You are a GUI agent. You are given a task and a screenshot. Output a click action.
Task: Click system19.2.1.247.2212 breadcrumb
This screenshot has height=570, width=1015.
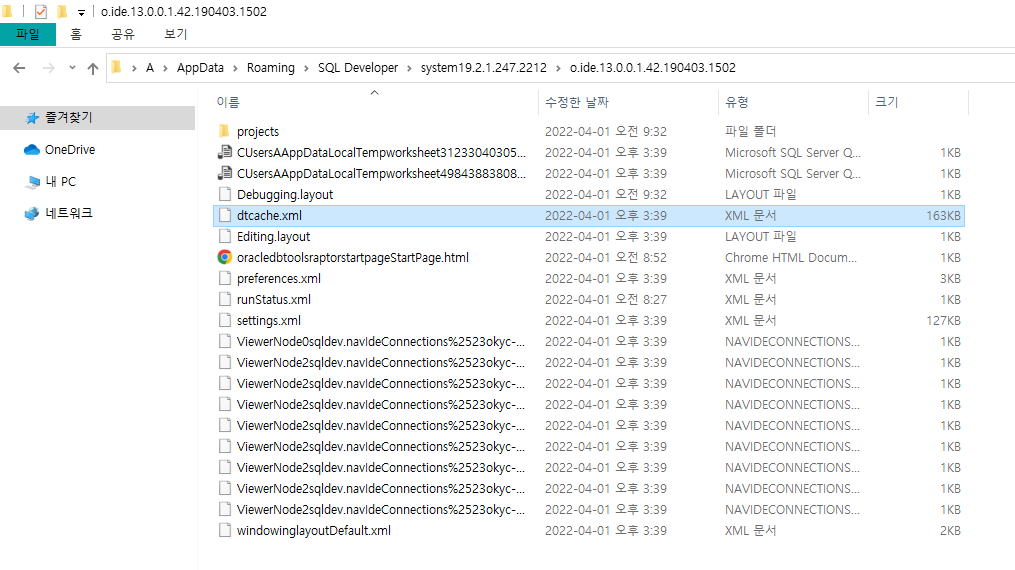[x=484, y=68]
